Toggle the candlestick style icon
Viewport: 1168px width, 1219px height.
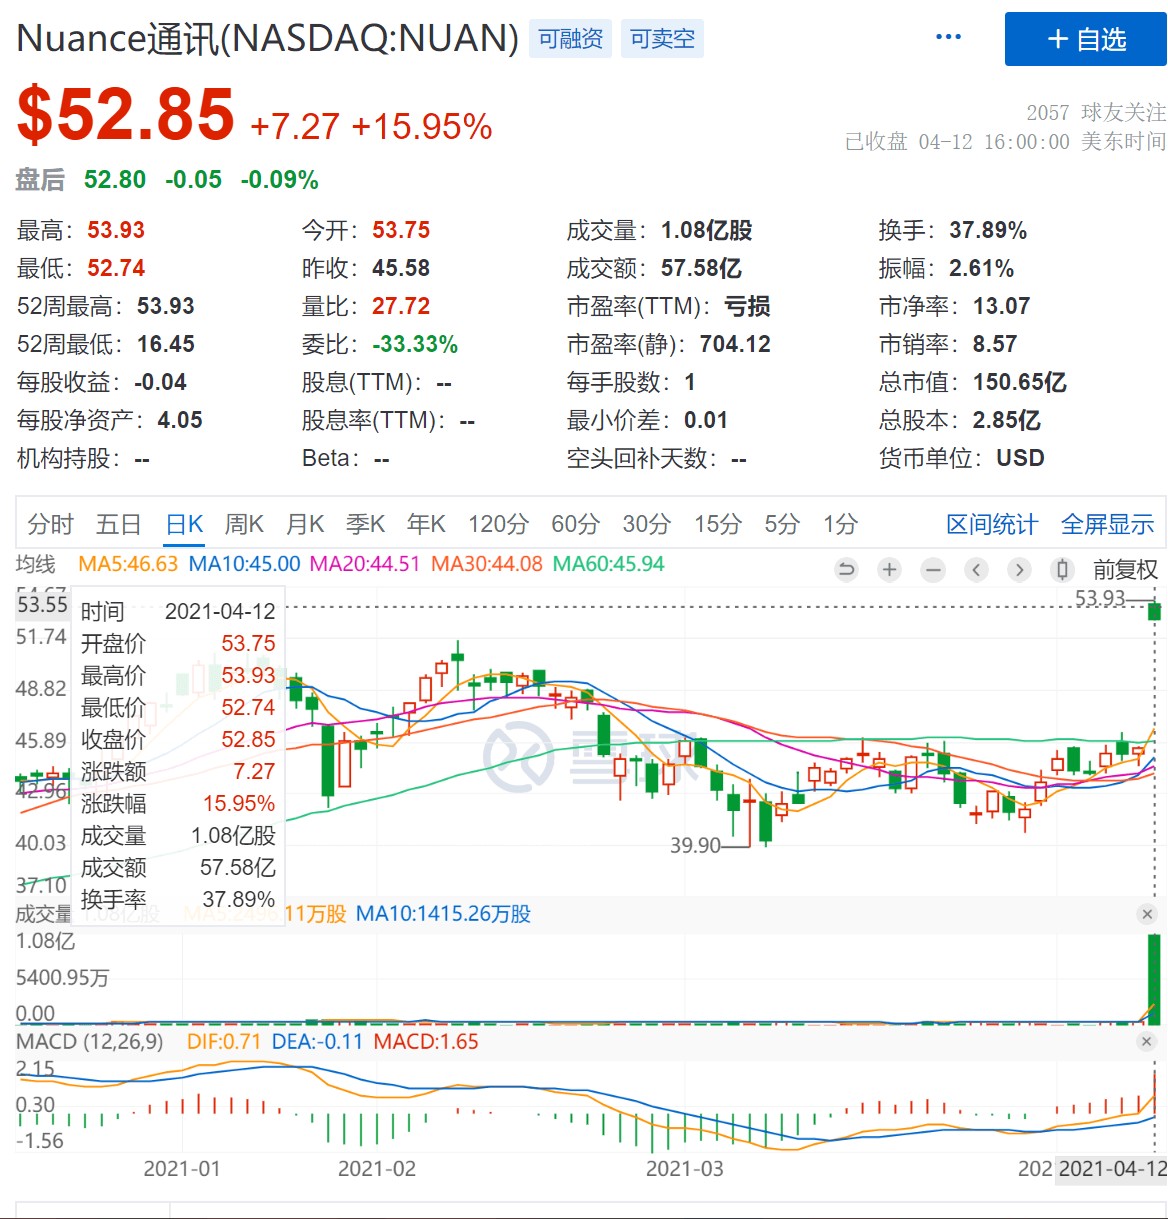pos(1062,570)
